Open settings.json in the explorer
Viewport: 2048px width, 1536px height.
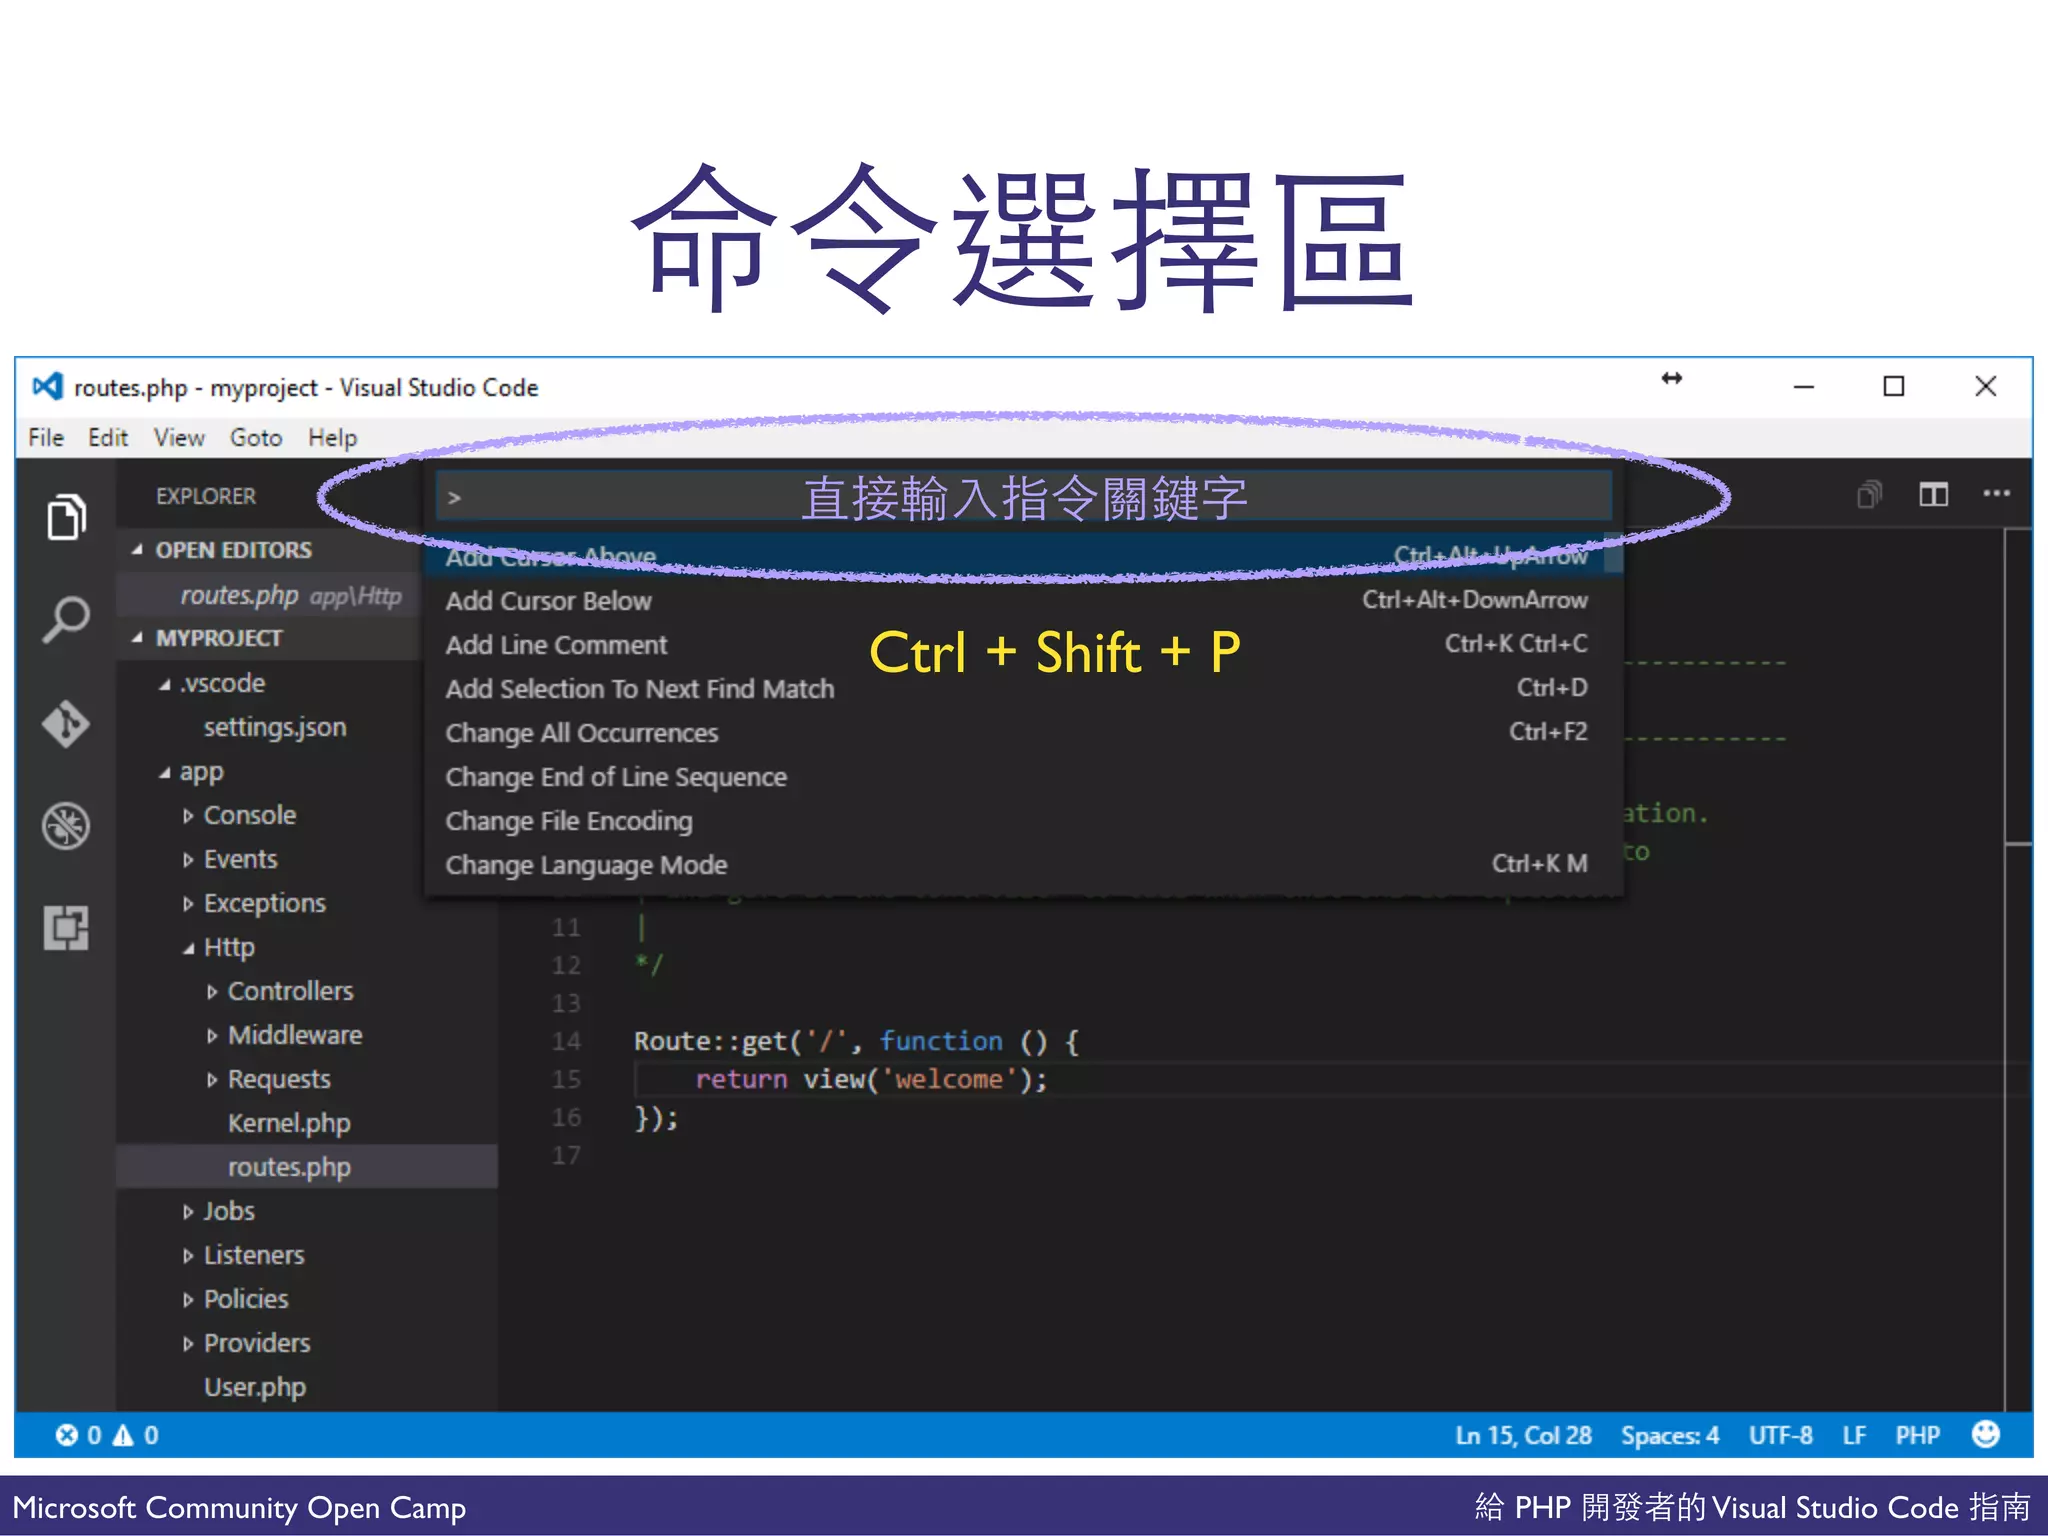pos(275,727)
